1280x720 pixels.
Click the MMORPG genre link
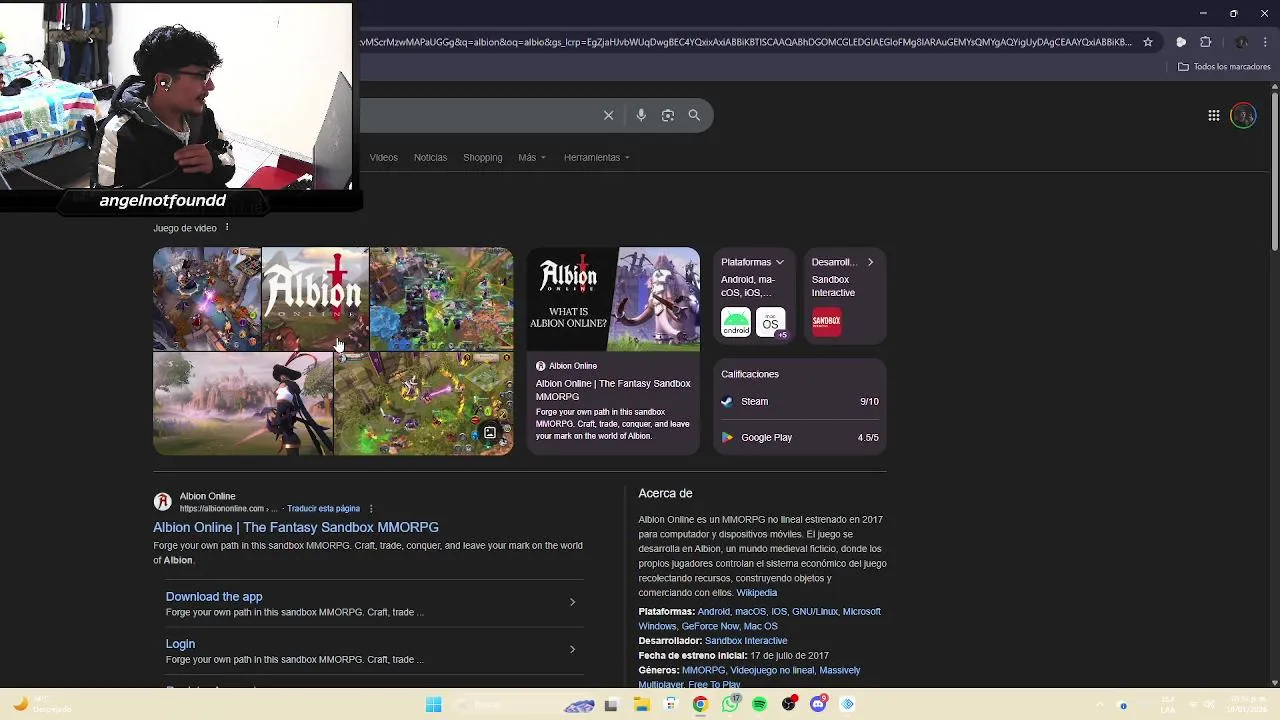click(x=703, y=670)
